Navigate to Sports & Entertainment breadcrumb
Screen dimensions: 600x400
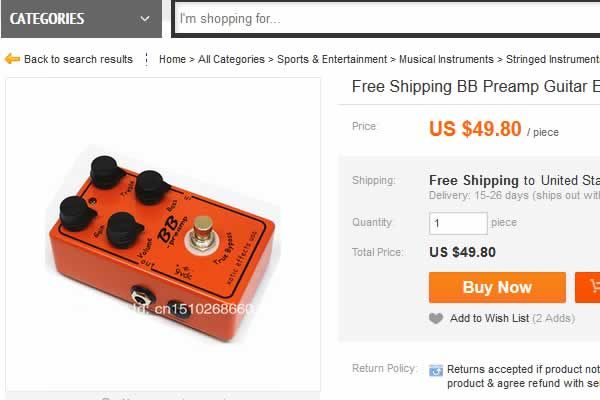pos(332,59)
